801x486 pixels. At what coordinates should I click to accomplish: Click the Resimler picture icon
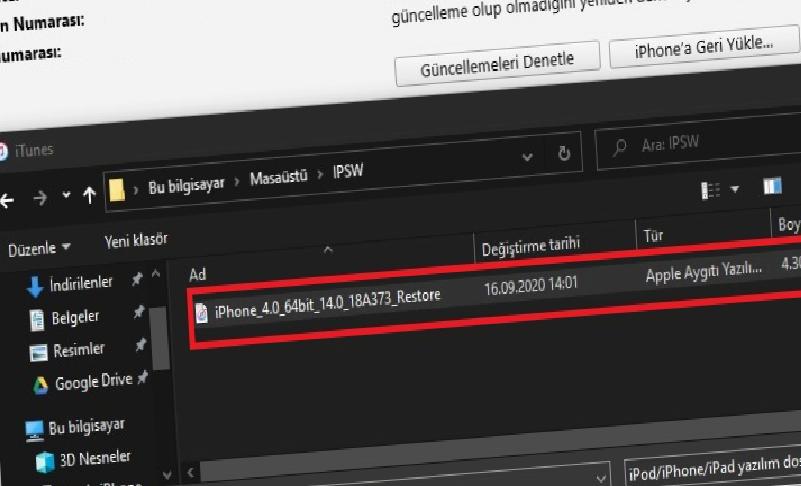point(38,353)
